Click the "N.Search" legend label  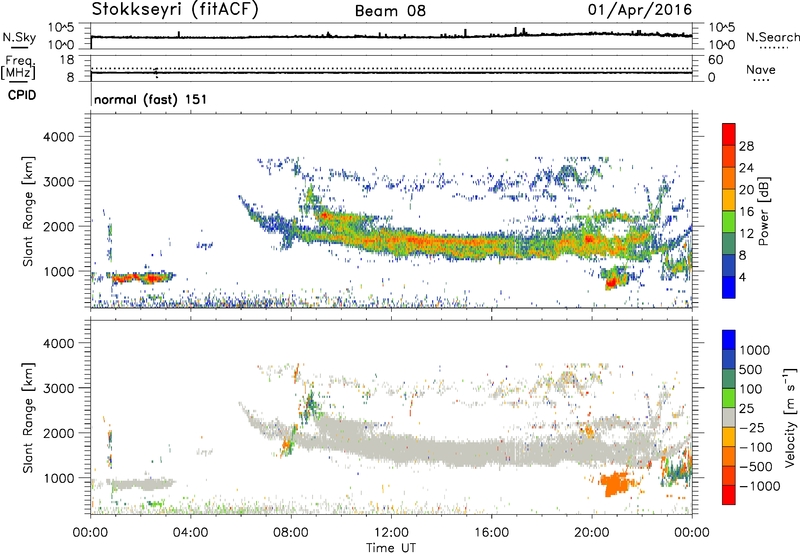[773, 37]
